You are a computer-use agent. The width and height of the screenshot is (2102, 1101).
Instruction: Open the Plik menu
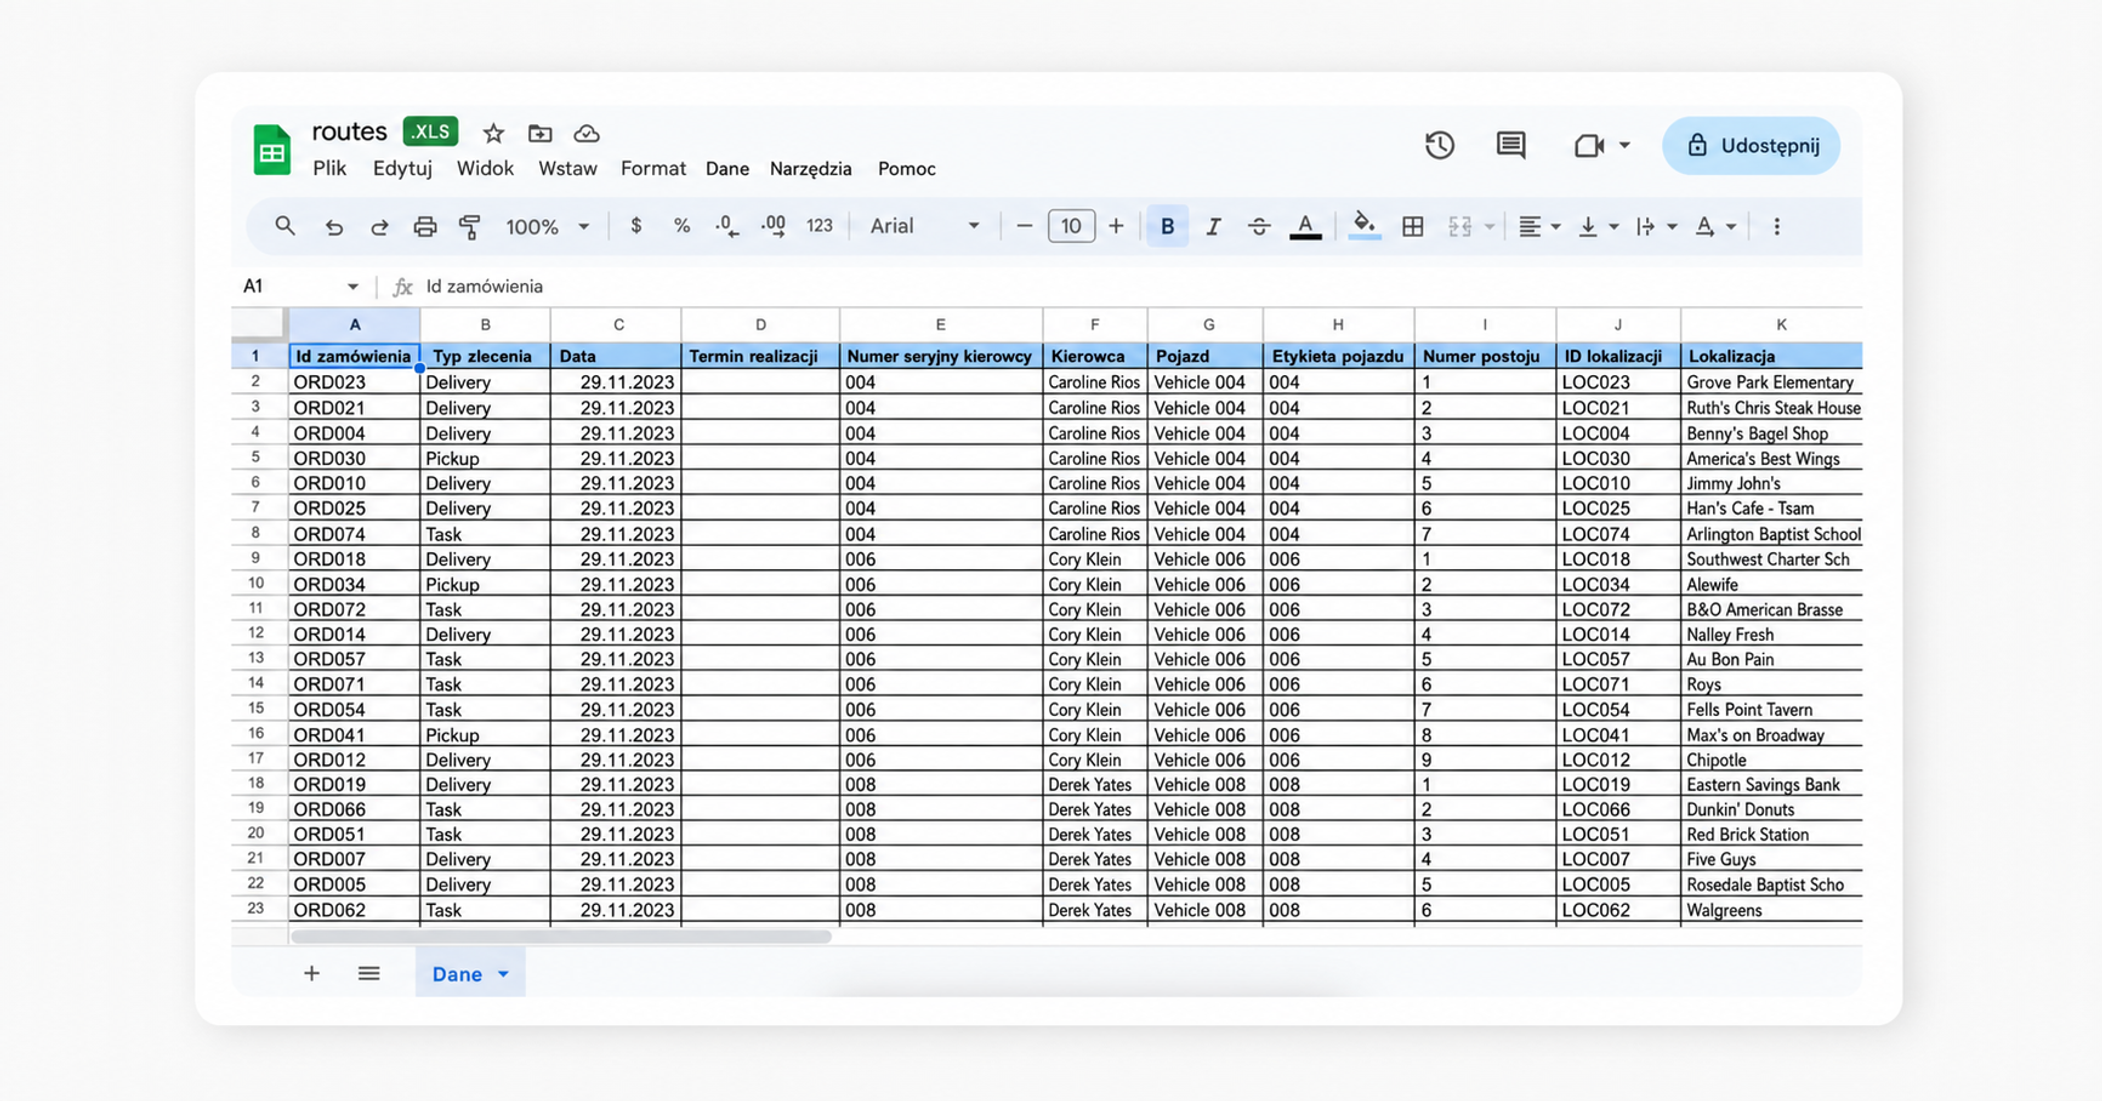(329, 169)
